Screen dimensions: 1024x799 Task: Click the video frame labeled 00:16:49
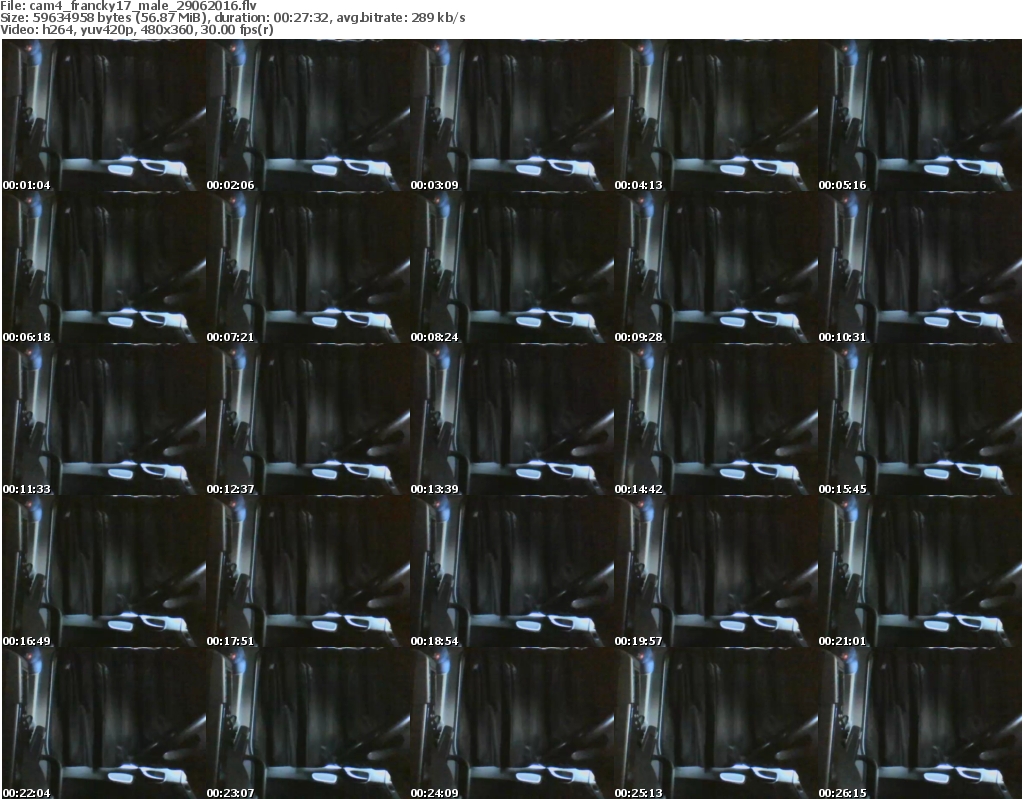[104, 572]
